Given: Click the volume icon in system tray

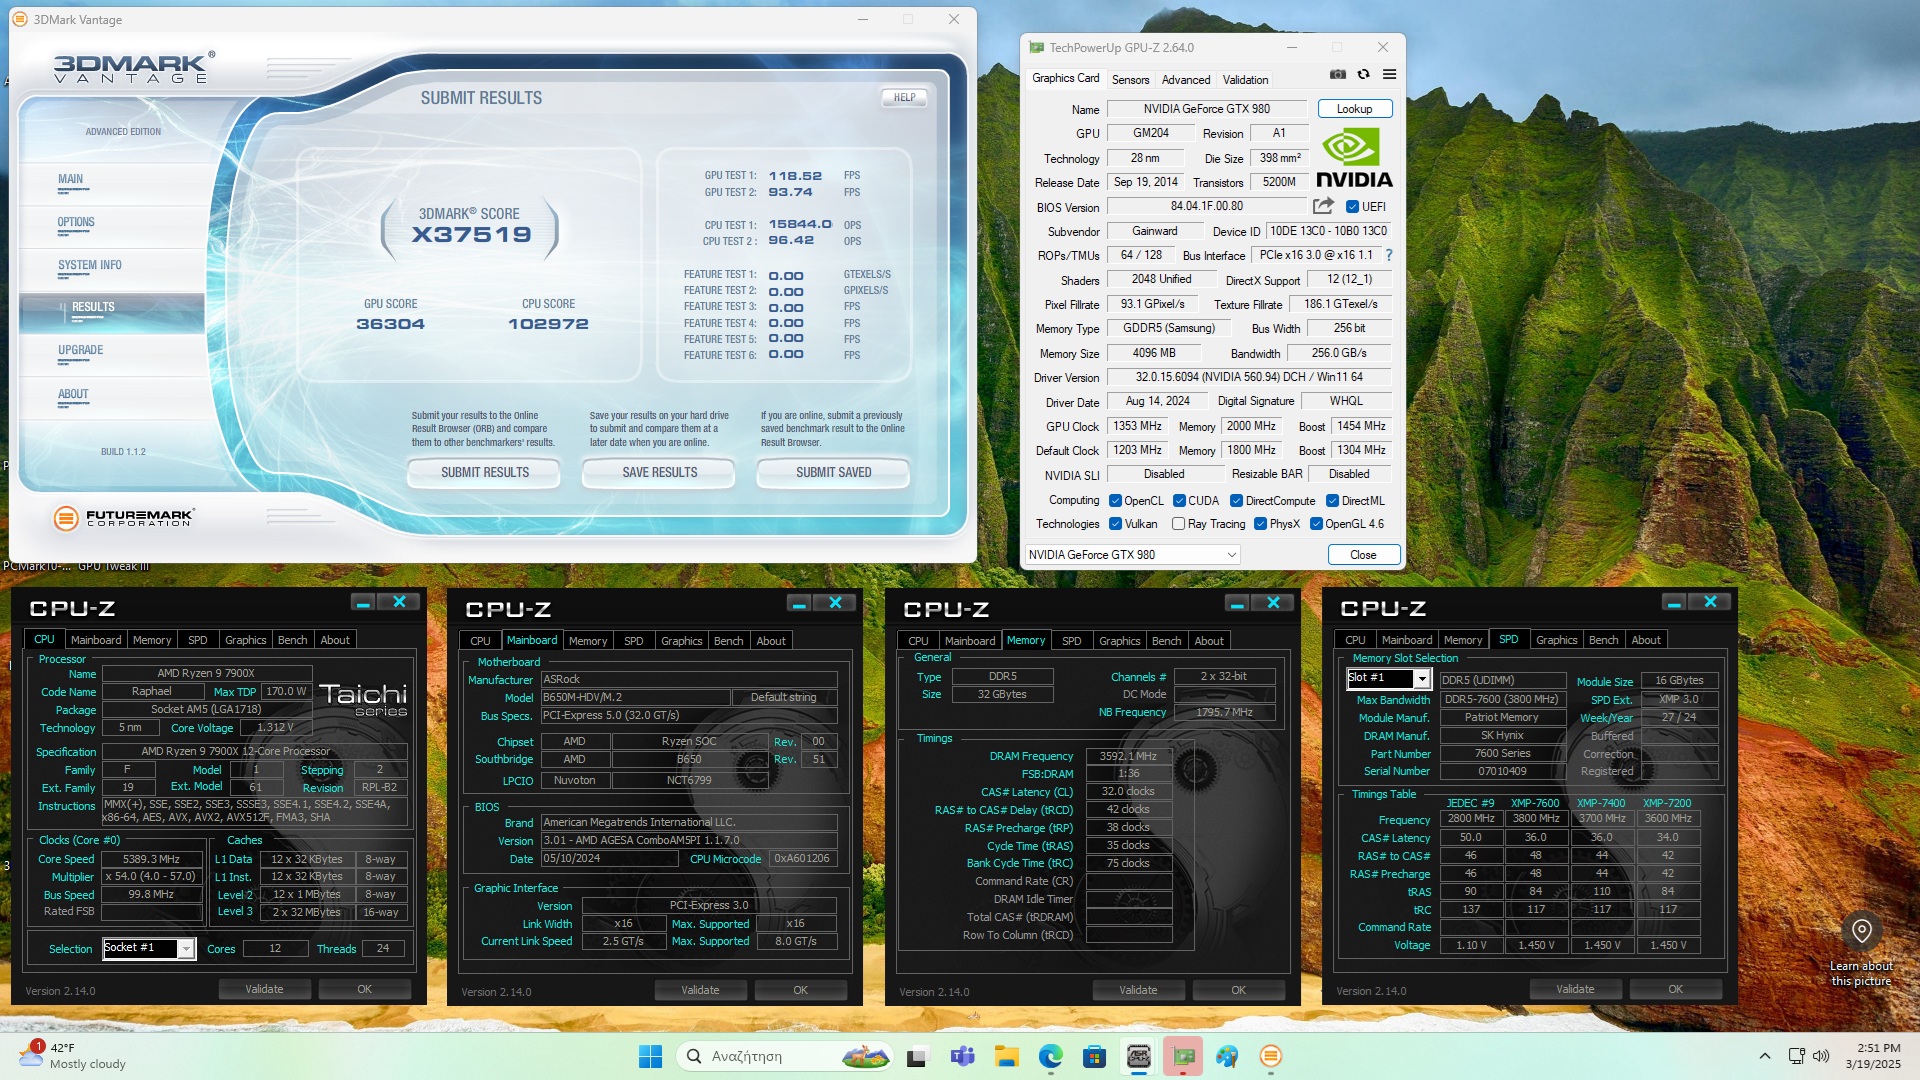Looking at the screenshot, I should click(1820, 1056).
